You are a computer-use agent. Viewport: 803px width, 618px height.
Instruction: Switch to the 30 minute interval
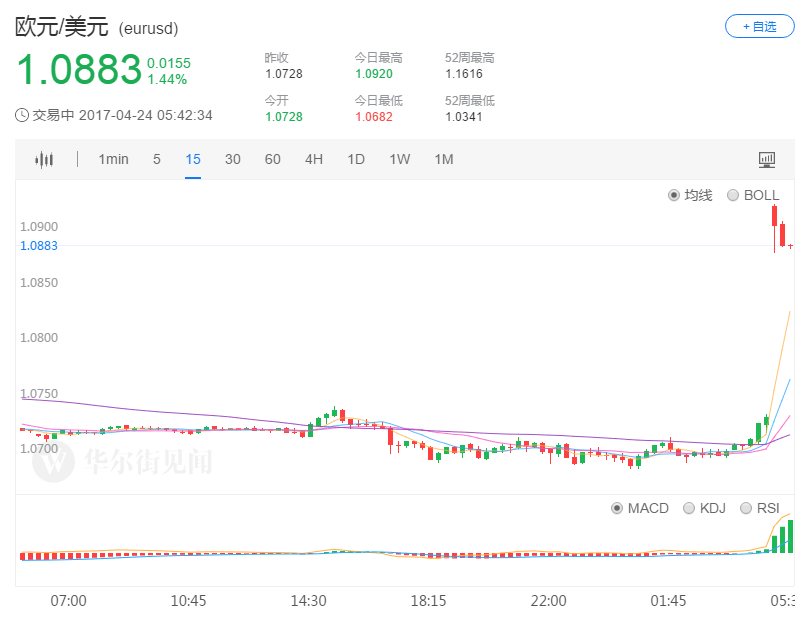[233, 159]
